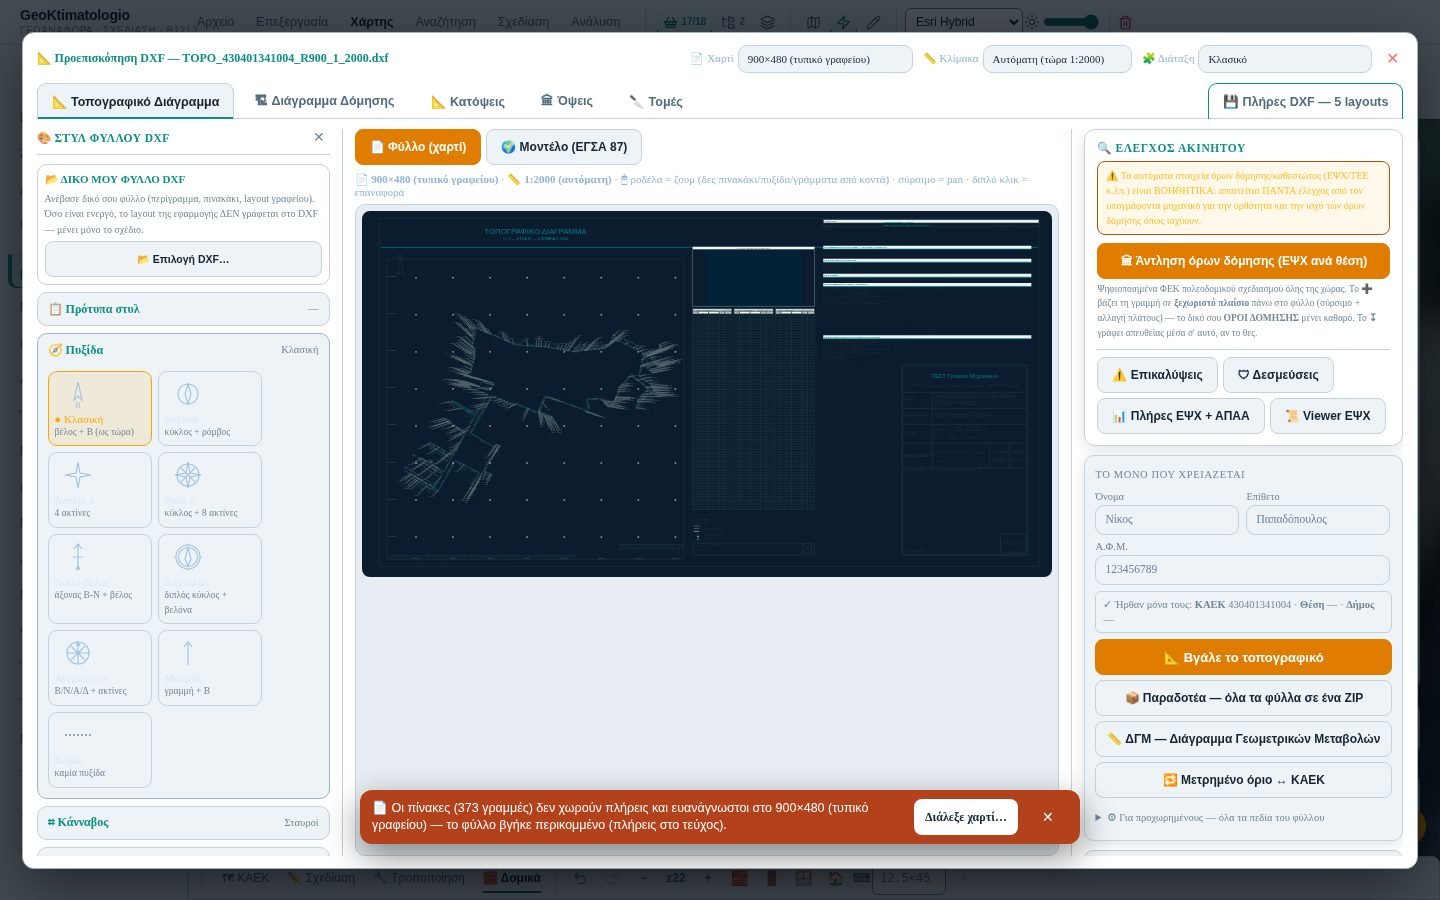
Task: Switch to the Όψεις tab
Action: 566,101
